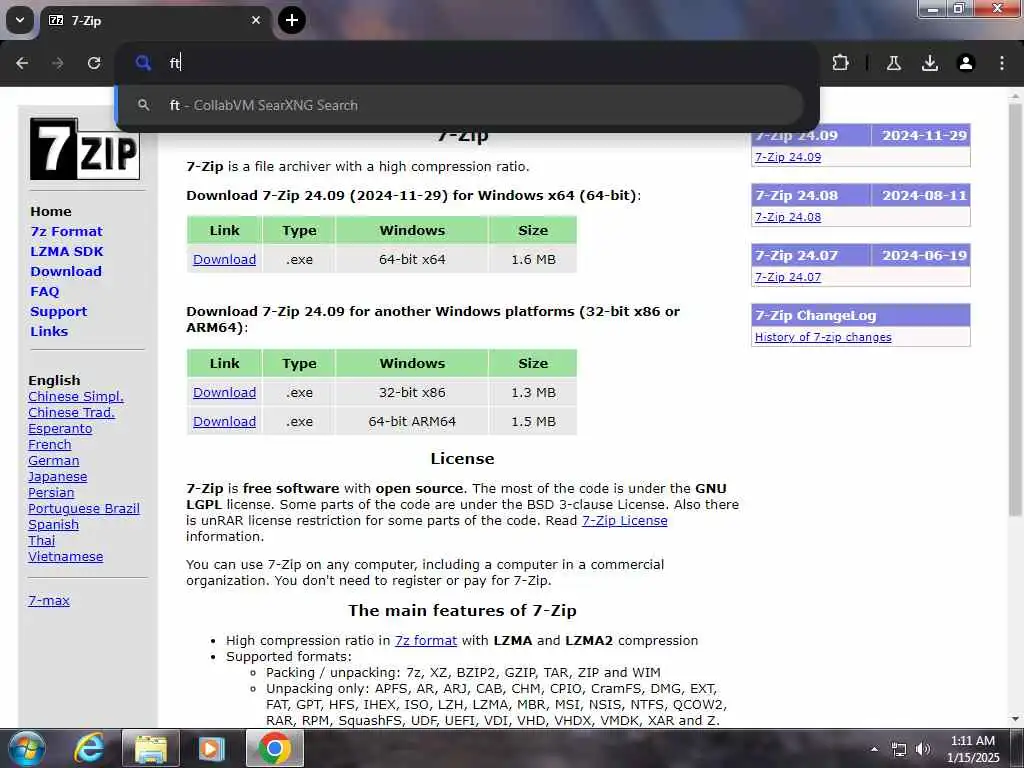Open the FAQ page
This screenshot has width=1024, height=768.
click(44, 291)
